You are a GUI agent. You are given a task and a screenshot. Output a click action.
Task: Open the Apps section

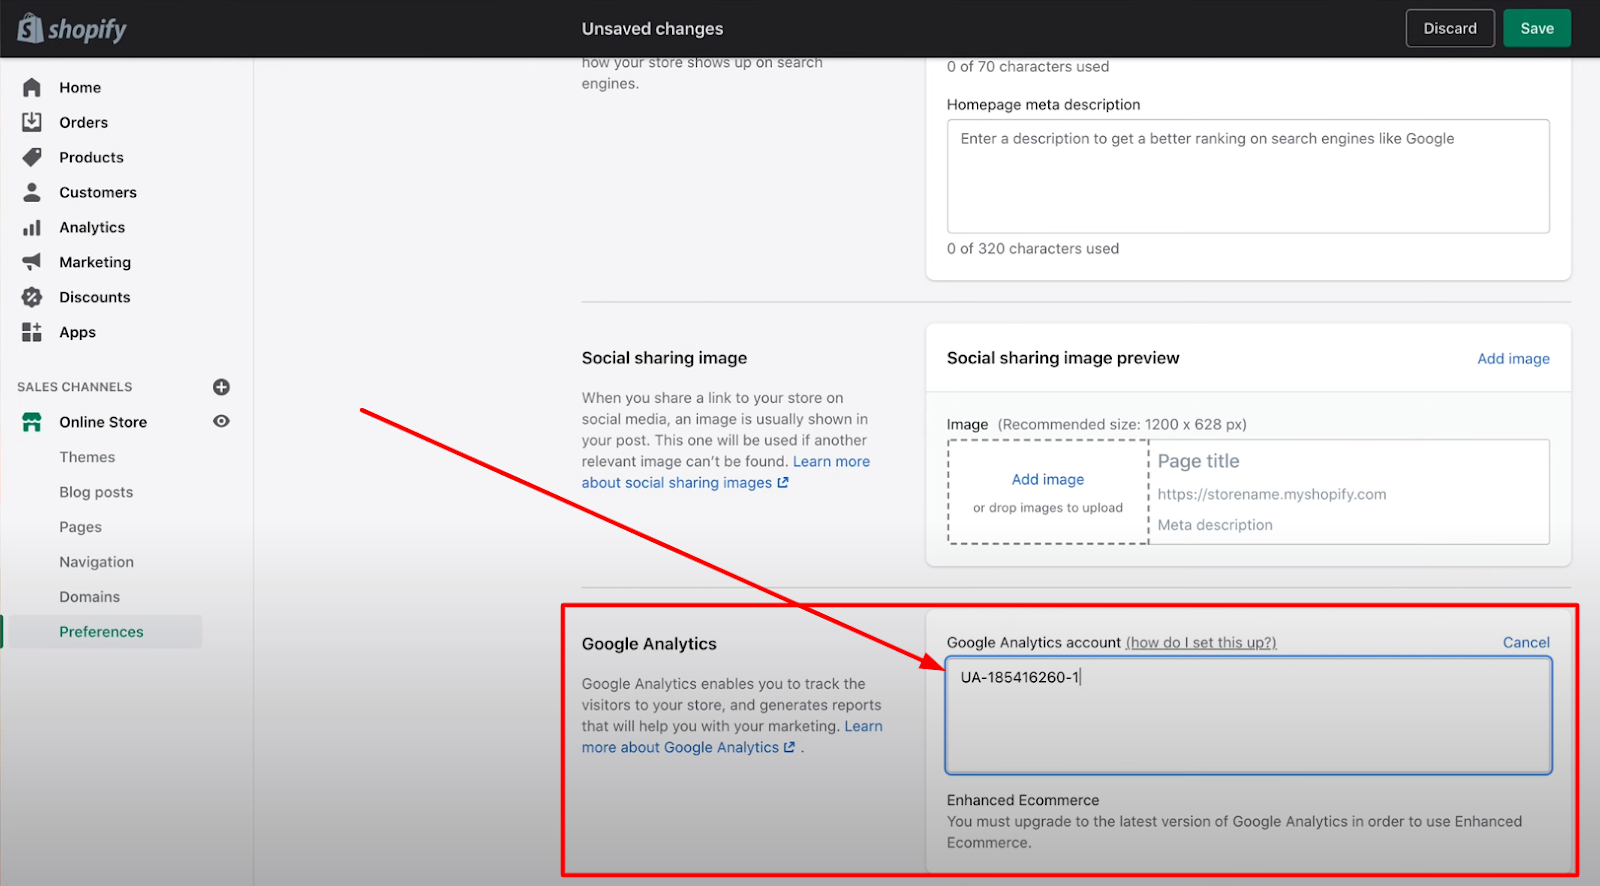[x=77, y=332]
